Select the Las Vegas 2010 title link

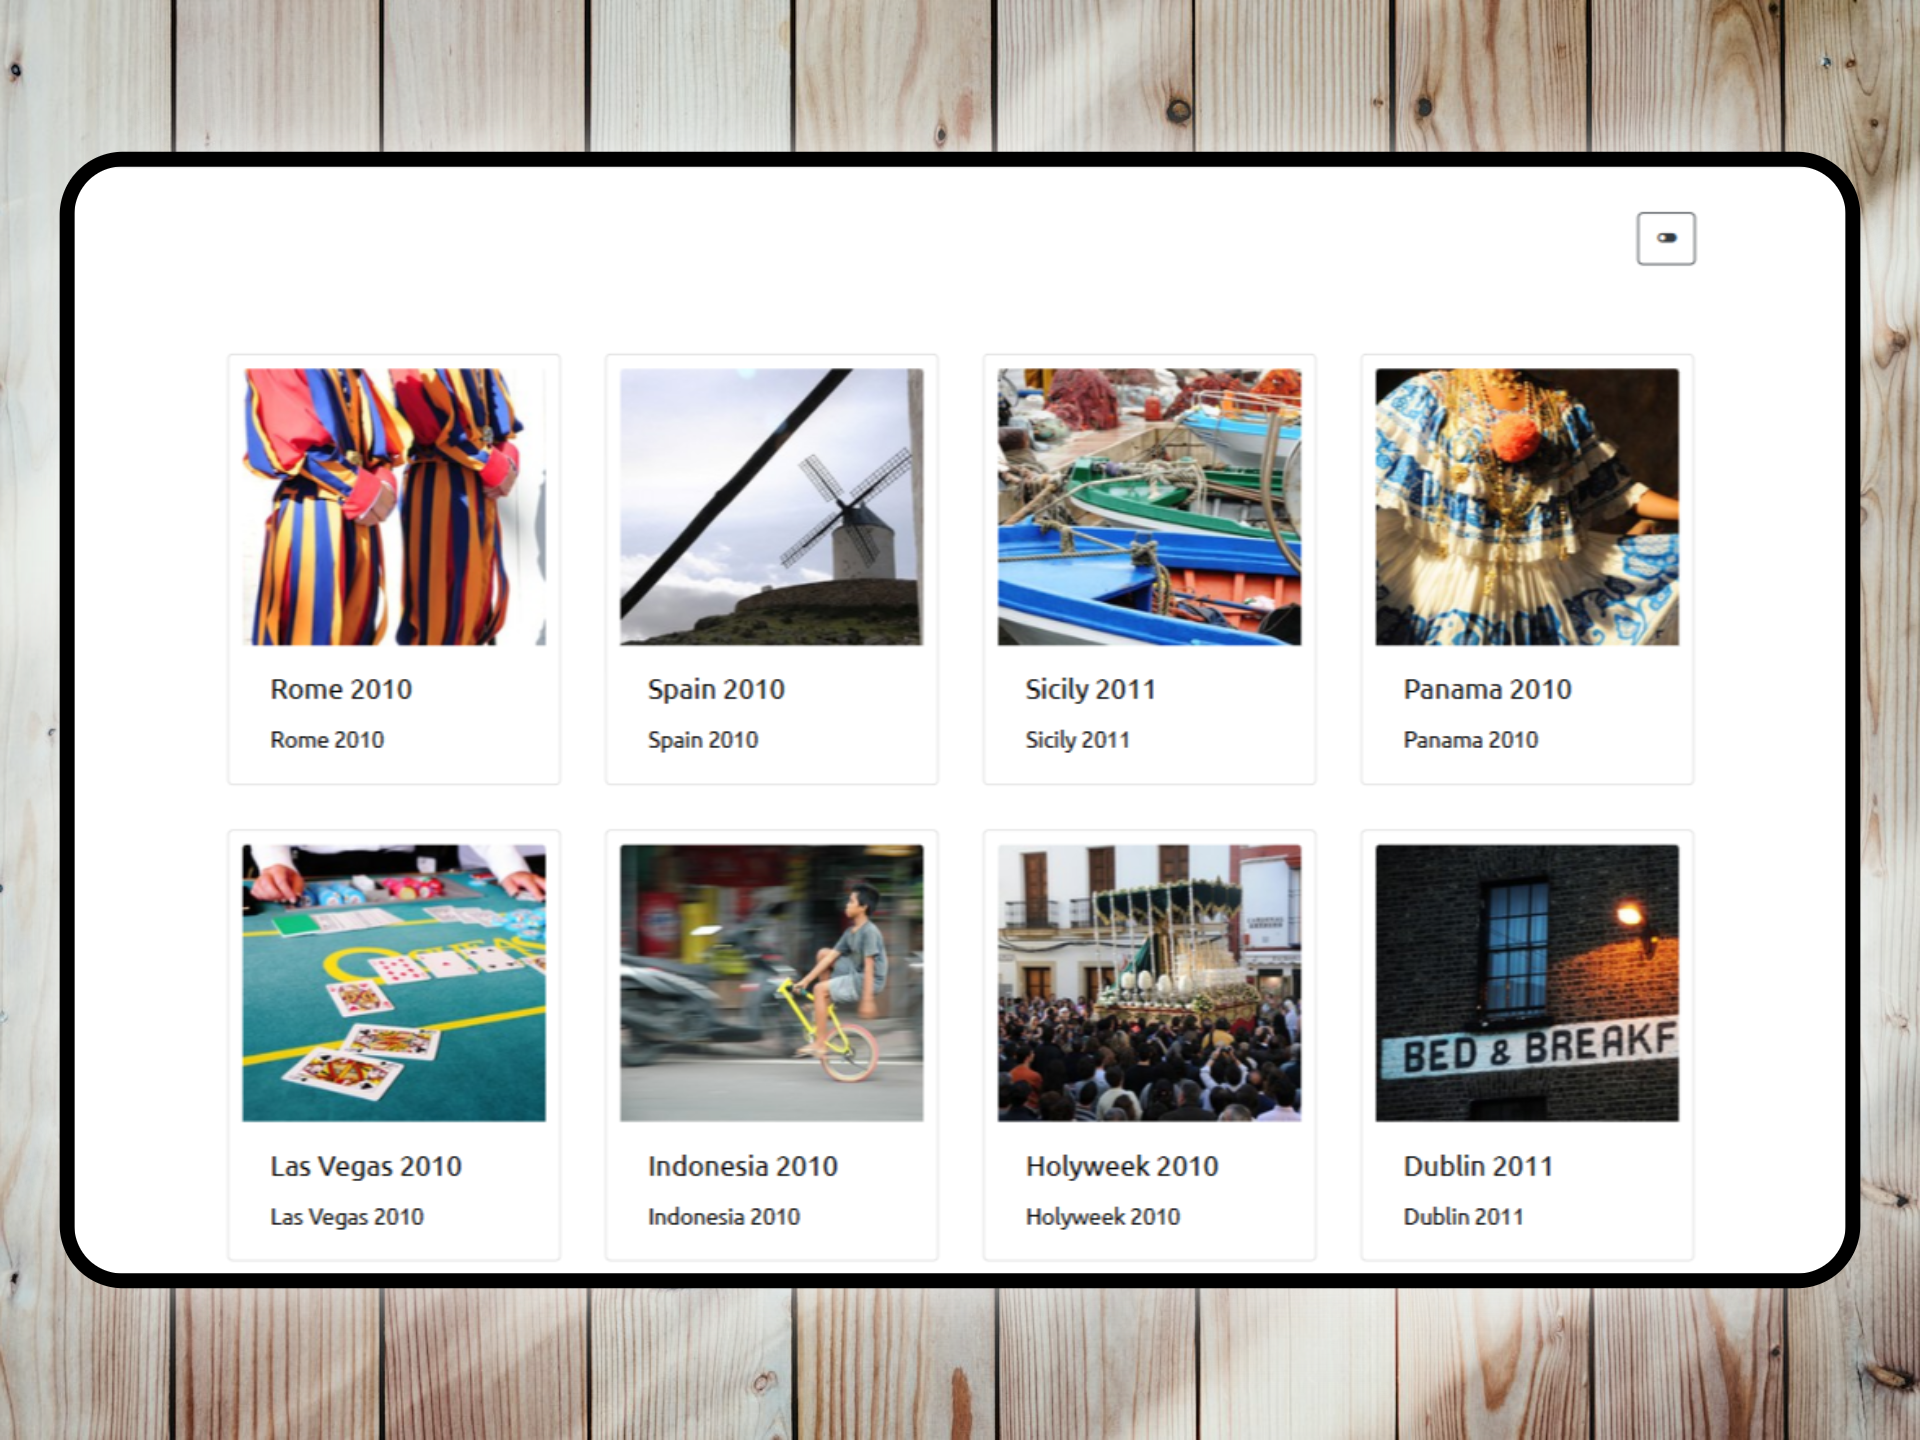tap(365, 1166)
